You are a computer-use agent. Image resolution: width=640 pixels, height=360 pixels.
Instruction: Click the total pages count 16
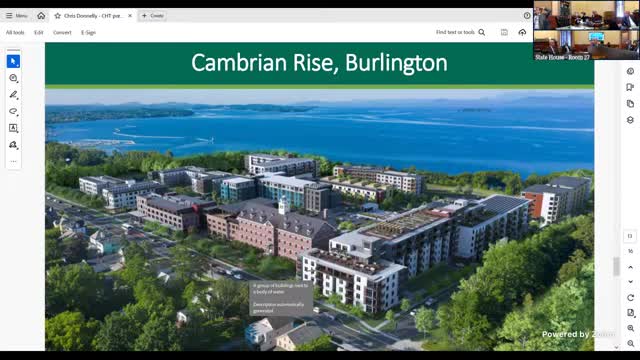coord(630,251)
